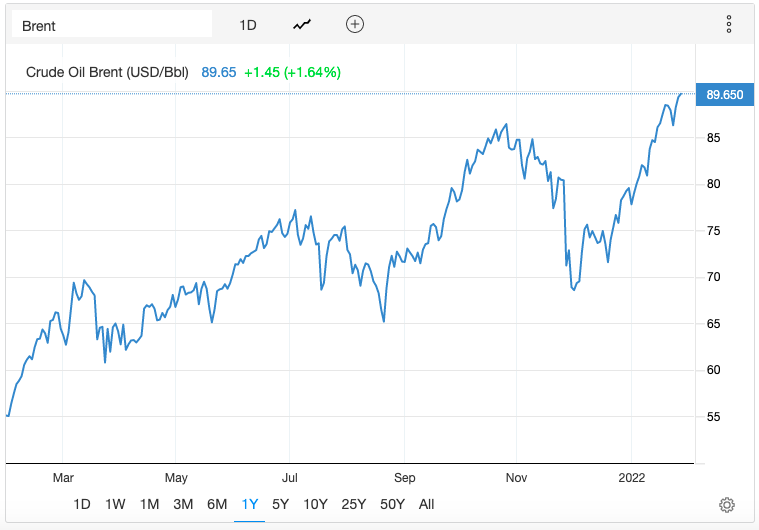Choose the 50Y time range

pyautogui.click(x=392, y=504)
